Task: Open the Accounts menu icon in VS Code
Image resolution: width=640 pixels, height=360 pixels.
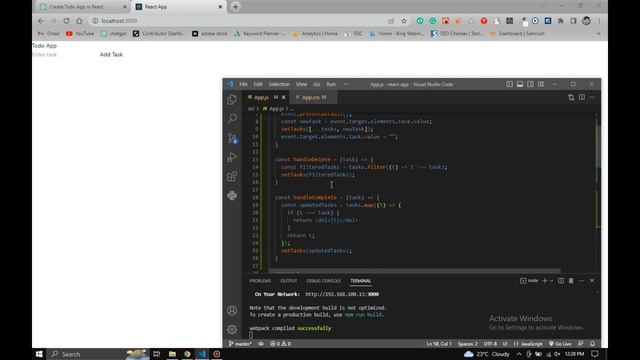Action: 232,310
